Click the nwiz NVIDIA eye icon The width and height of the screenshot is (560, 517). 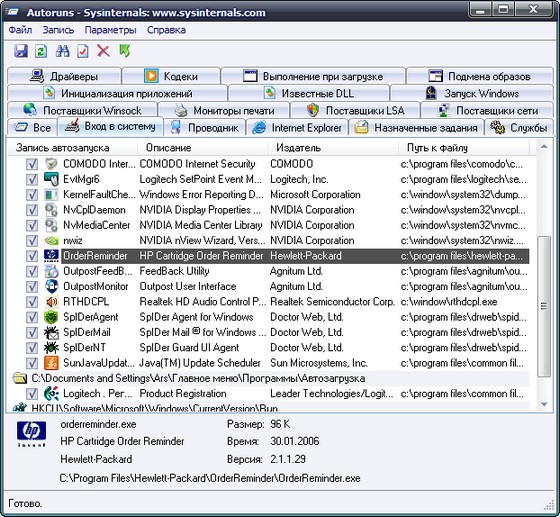51,241
